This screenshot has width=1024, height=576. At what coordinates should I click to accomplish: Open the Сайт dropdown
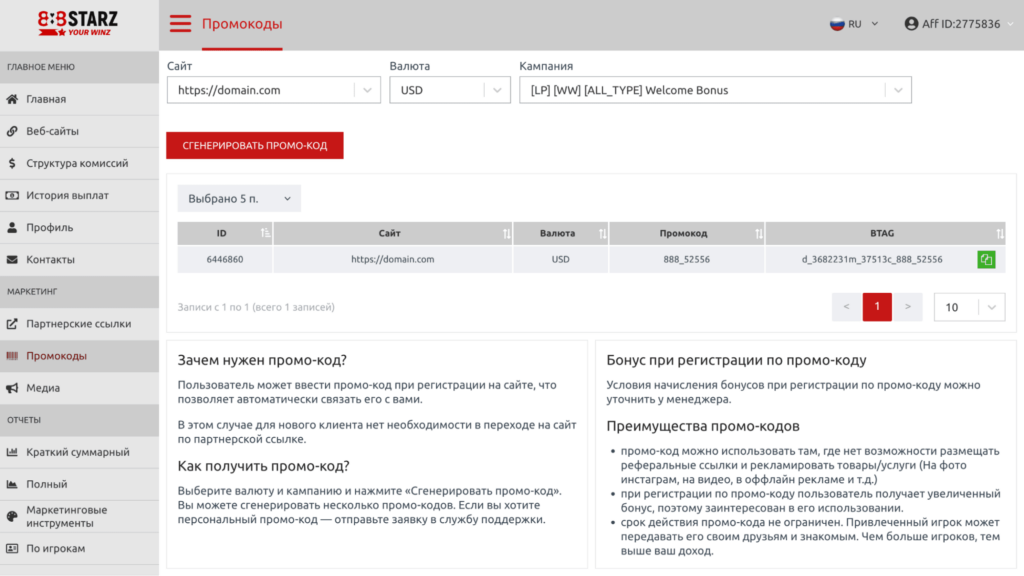(274, 90)
